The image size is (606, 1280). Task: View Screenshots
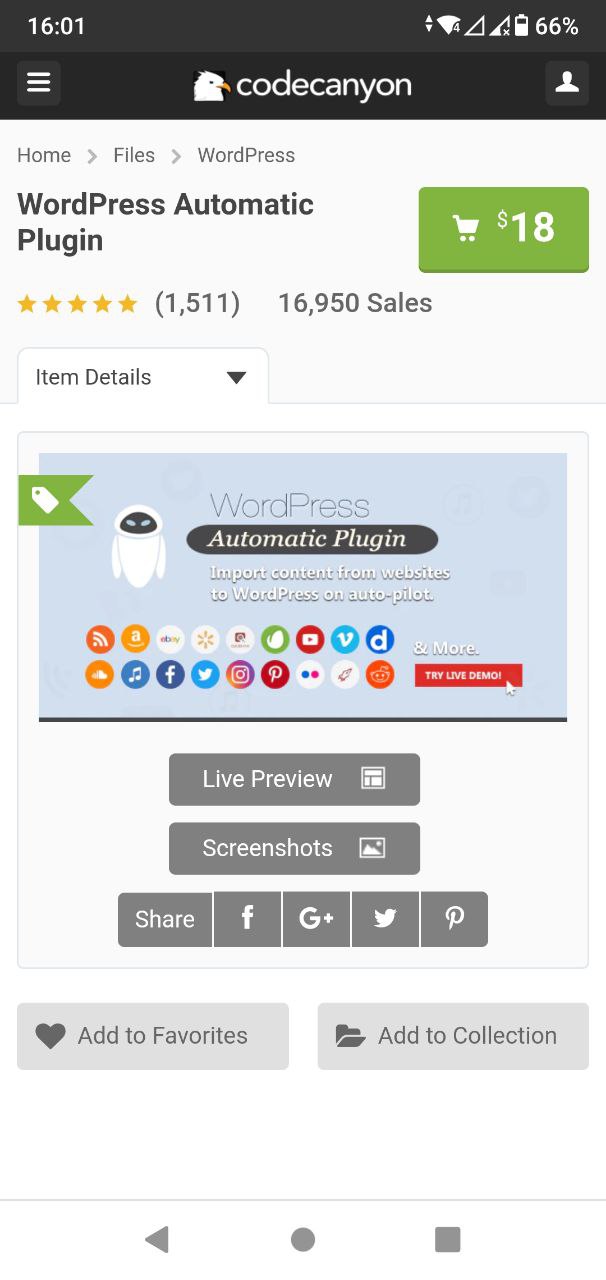tap(294, 848)
